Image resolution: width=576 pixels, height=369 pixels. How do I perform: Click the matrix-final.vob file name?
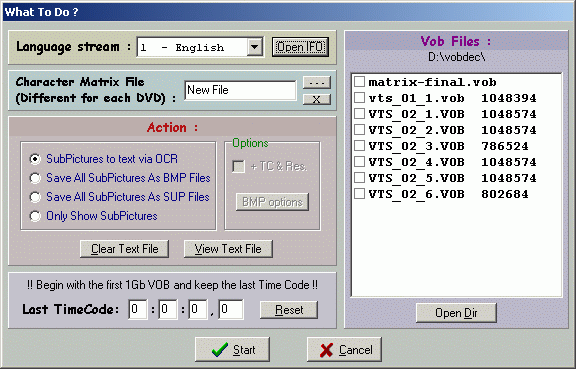point(432,82)
